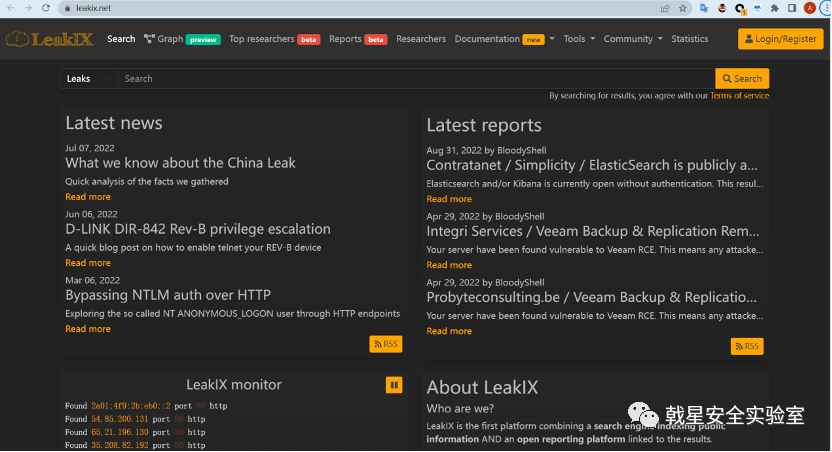The image size is (832, 452).
Task: Read more on the Probyteconsulting.be report
Action: click(x=449, y=331)
